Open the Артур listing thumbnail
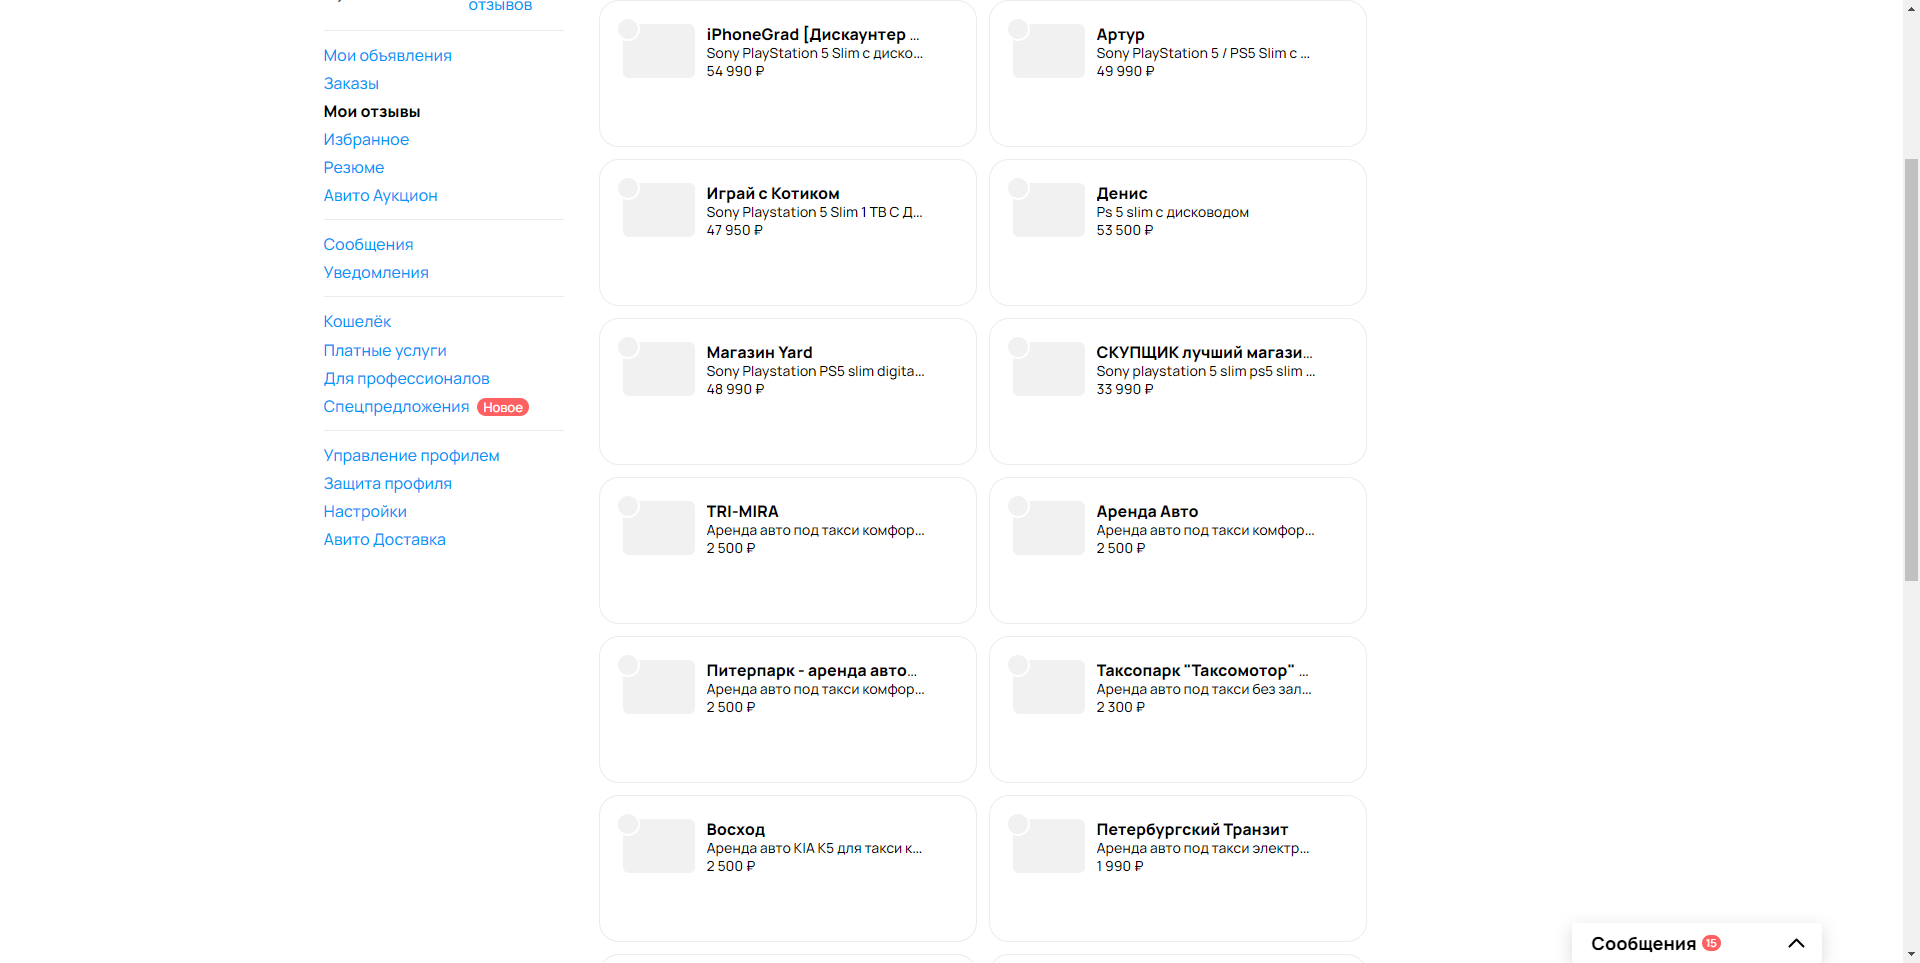 pos(1048,51)
